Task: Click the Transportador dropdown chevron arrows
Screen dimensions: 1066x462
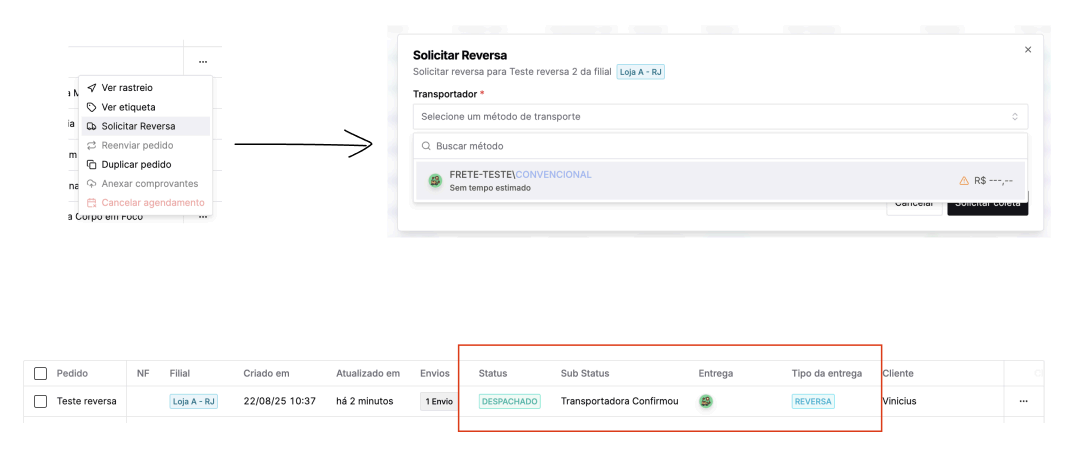Action: (x=1015, y=117)
